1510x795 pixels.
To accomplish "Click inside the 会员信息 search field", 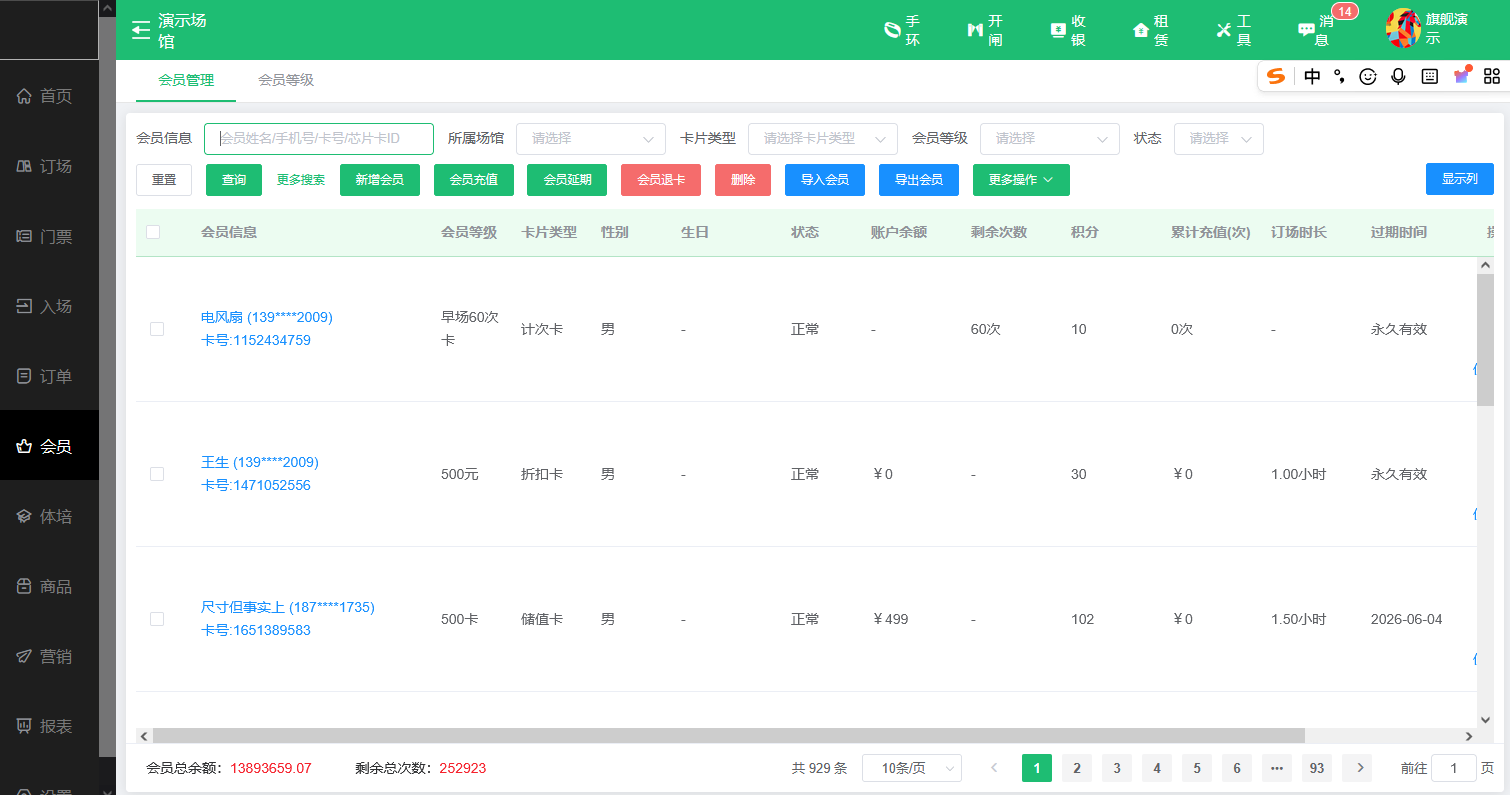I will click(x=318, y=138).
